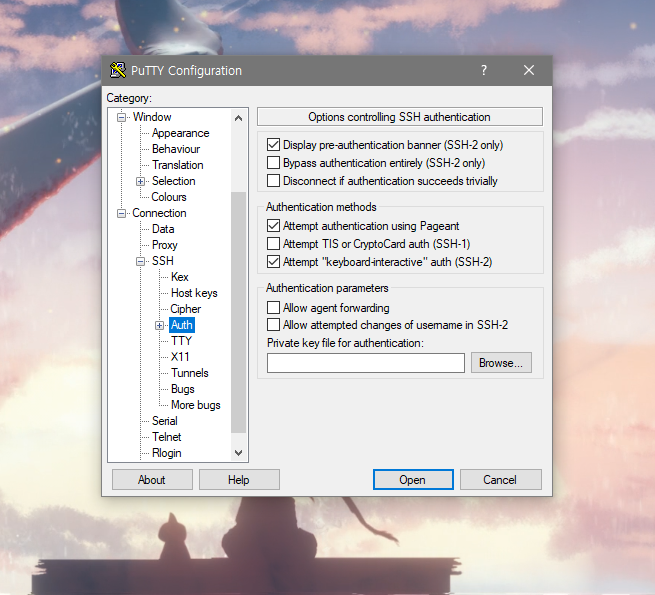Image resolution: width=655 pixels, height=595 pixels.
Task: Click the question mark help icon
Action: [x=484, y=70]
